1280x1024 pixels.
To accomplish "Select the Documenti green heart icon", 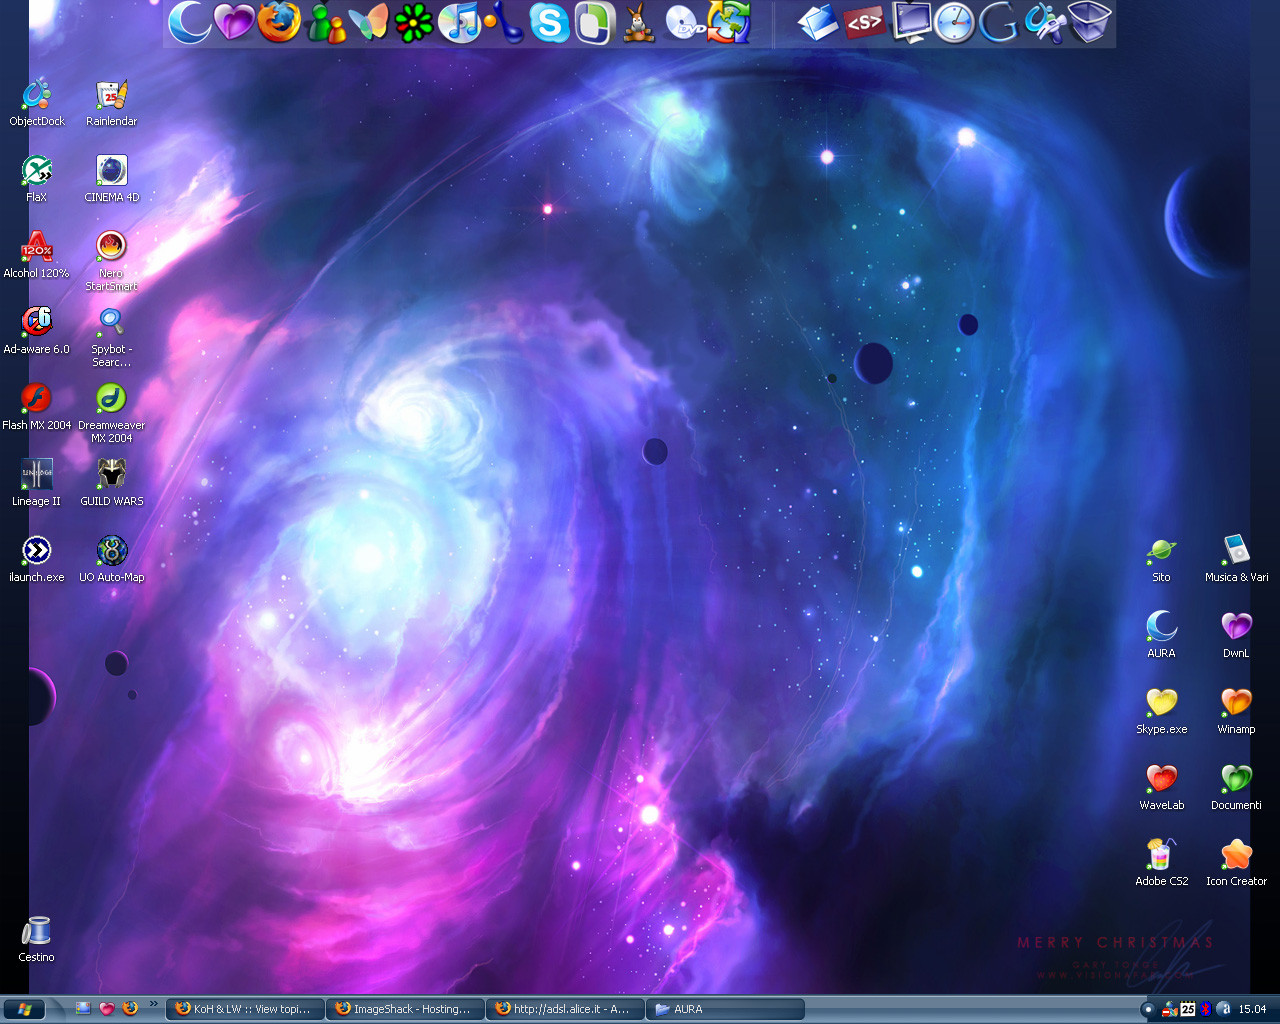I will point(1237,787).
